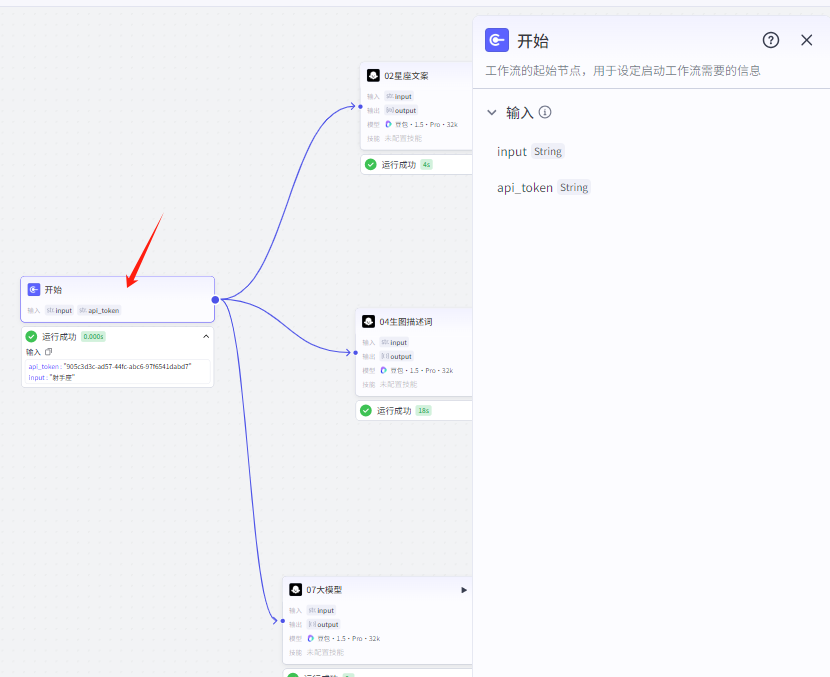Click the 开始 node icon on the canvas
The image size is (830, 677).
[34, 290]
